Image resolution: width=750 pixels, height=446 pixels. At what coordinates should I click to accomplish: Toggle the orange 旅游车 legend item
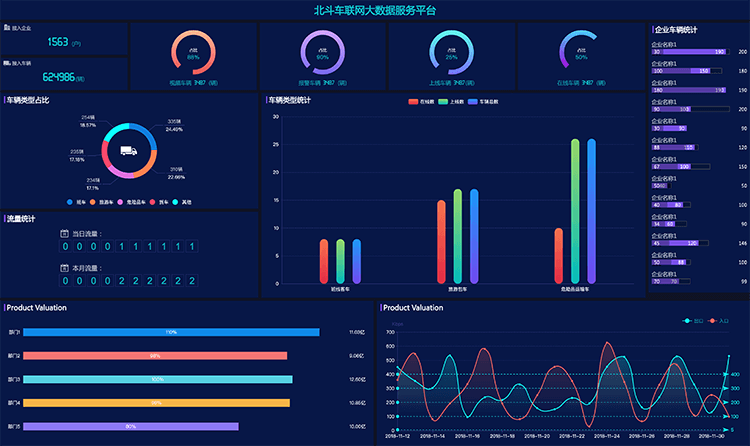coord(101,202)
